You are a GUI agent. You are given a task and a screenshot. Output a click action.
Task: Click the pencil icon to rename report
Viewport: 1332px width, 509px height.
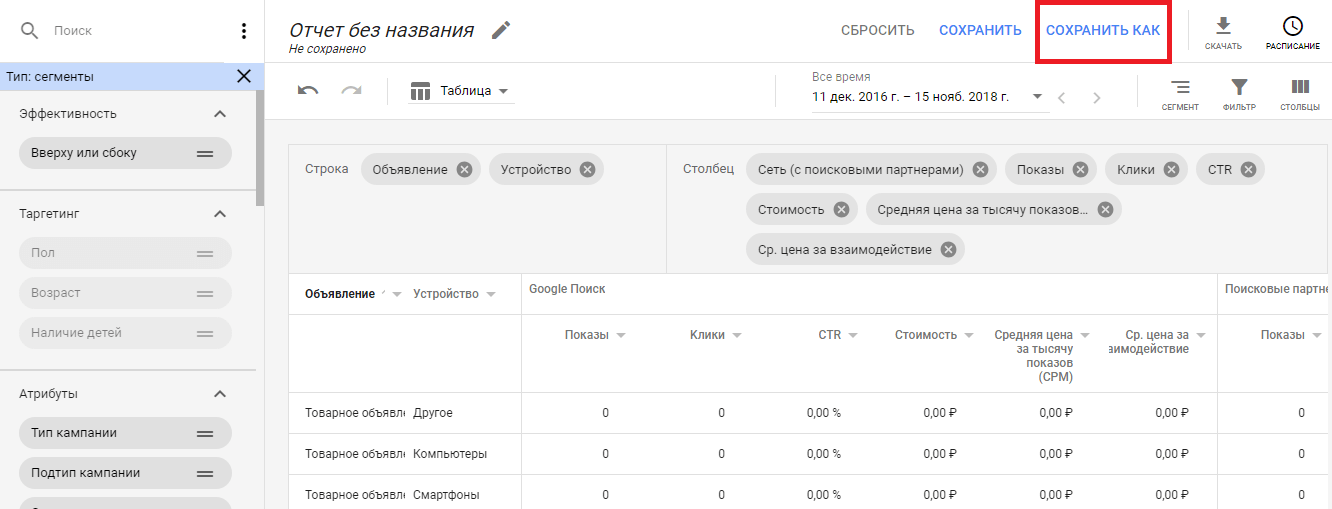point(501,30)
